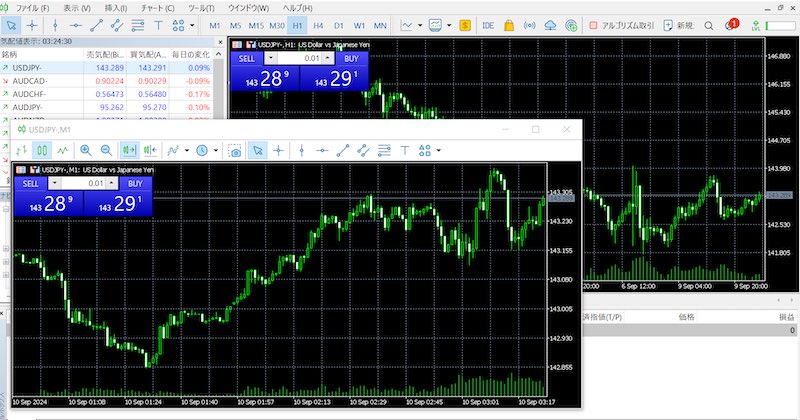
Task: Open chat notifications with red badge
Action: pos(731,24)
